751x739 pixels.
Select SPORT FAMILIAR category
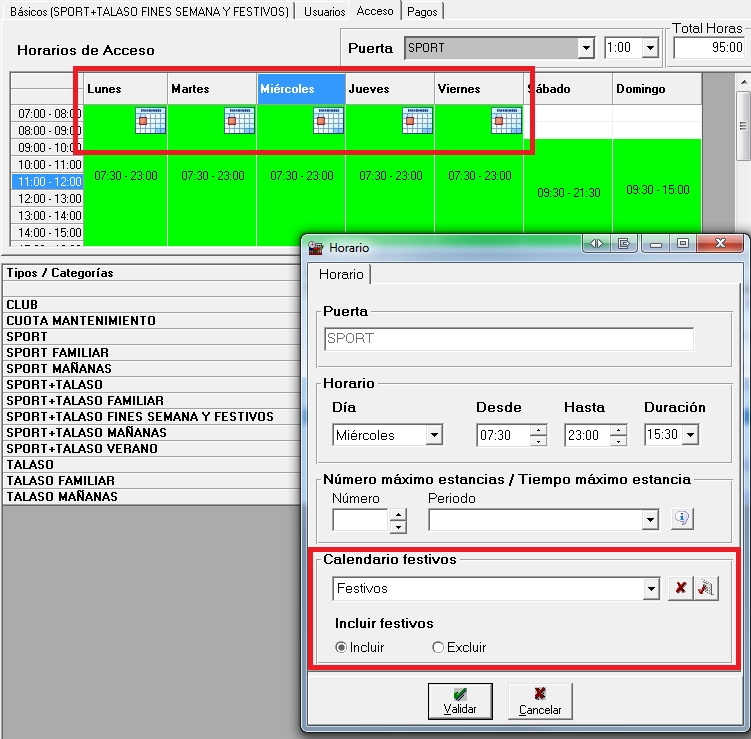[151, 352]
